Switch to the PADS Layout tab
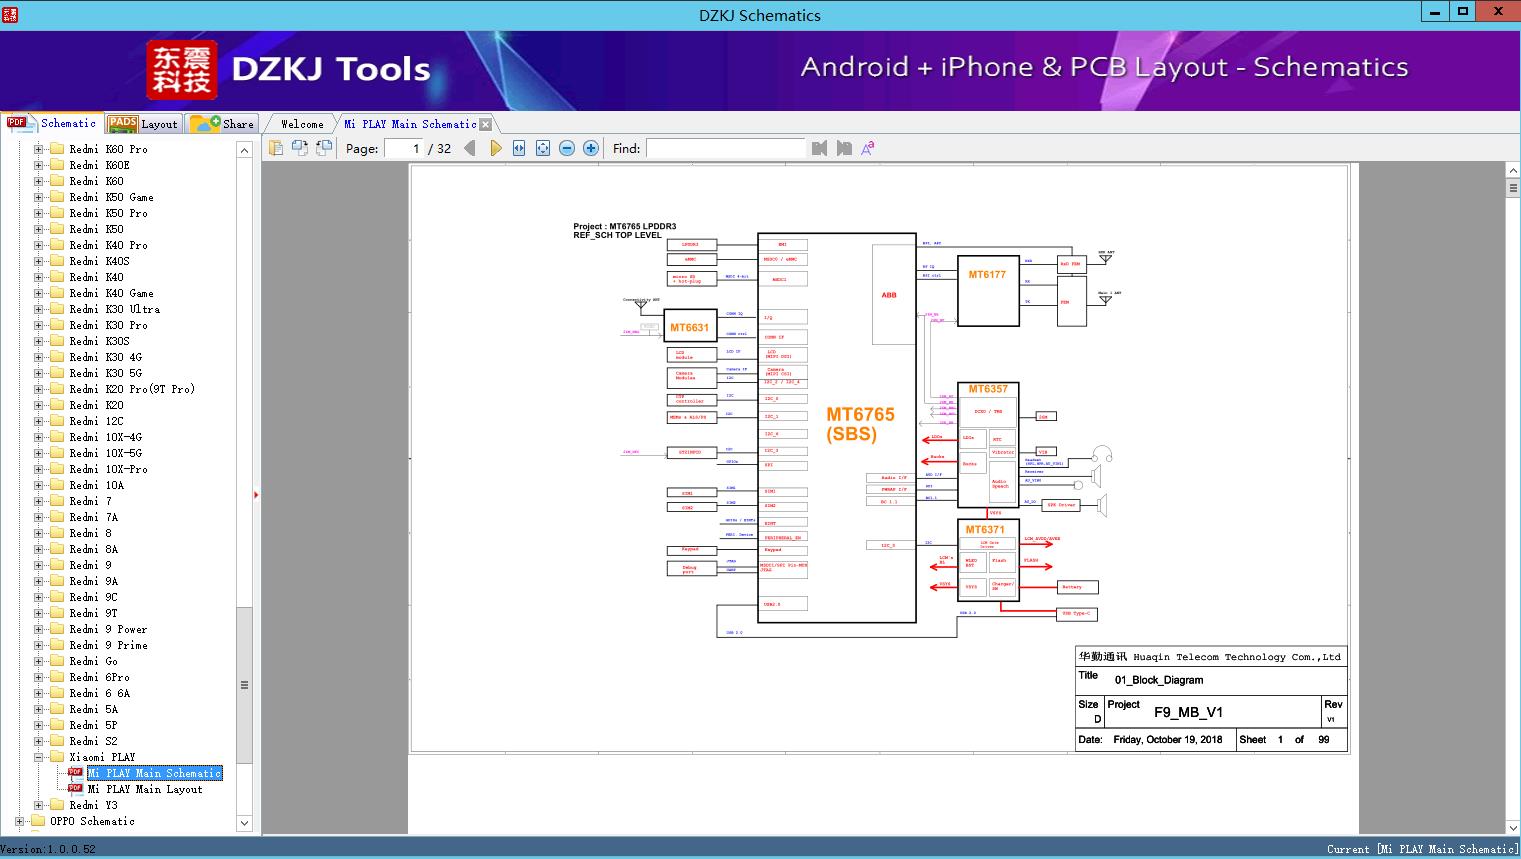 pos(142,124)
